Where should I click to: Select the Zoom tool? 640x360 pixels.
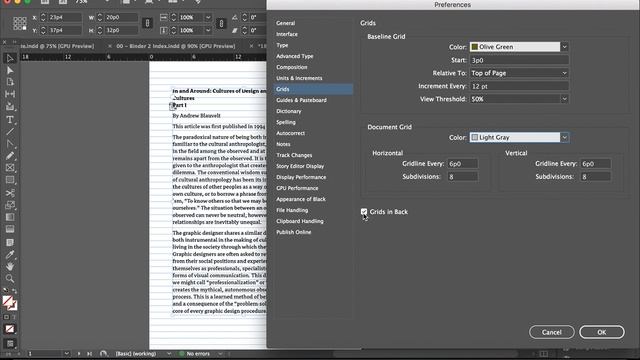(x=10, y=279)
